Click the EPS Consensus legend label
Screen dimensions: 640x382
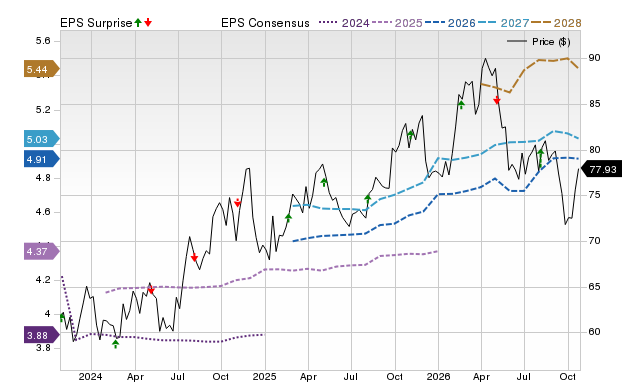tap(265, 23)
